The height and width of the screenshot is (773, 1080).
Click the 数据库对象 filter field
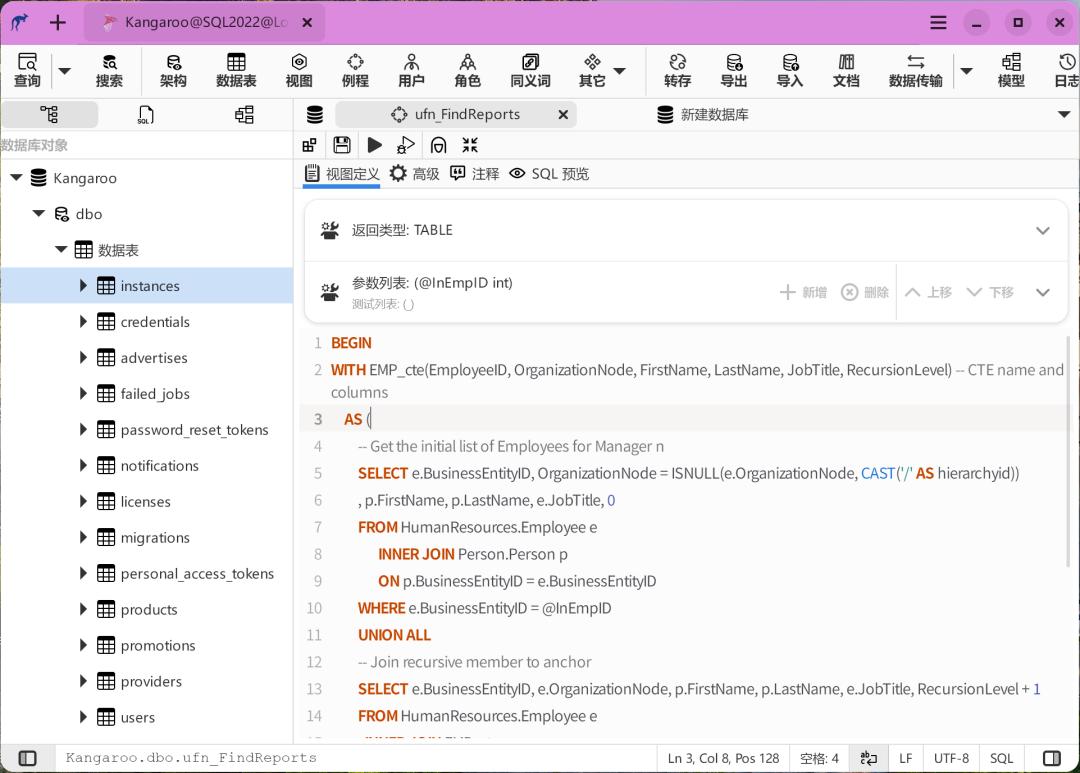pos(146,145)
